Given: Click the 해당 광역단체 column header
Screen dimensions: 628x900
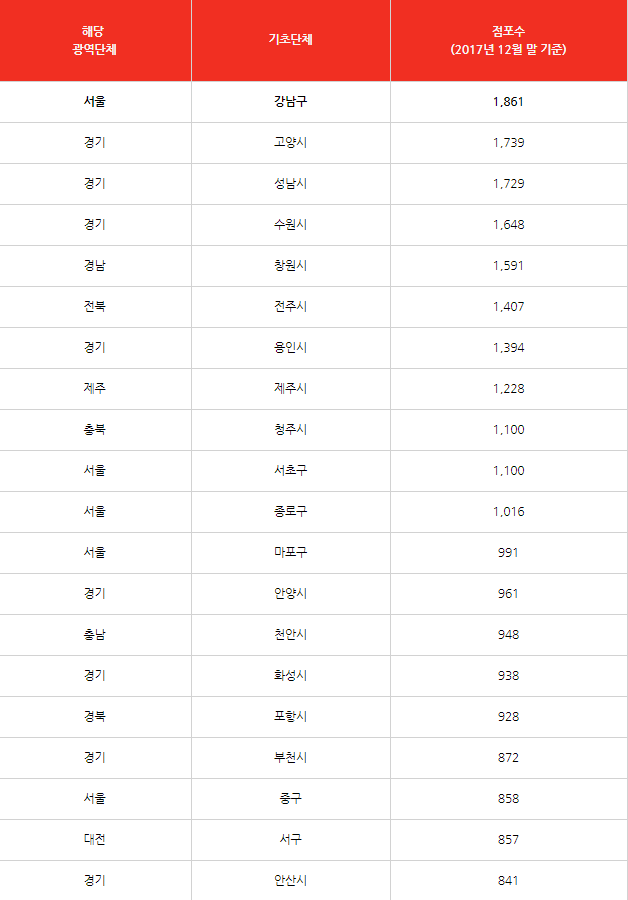Looking at the screenshot, I should 95,40.
